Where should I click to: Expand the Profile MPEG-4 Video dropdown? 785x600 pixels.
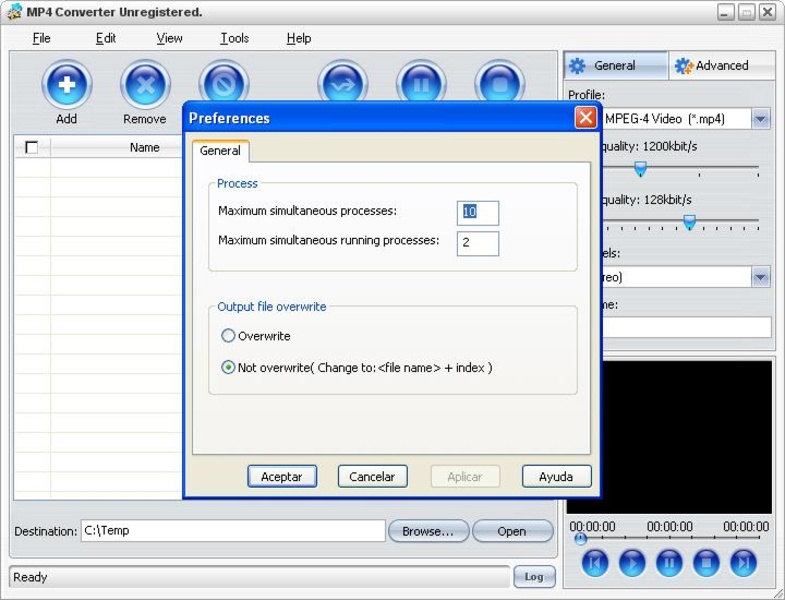tap(760, 119)
